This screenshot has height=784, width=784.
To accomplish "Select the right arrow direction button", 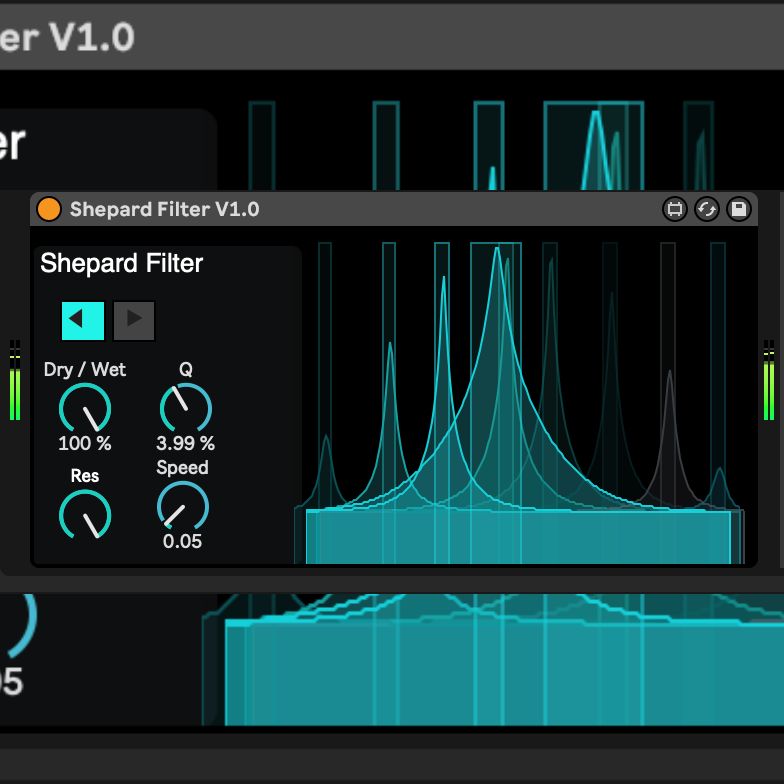I will pyautogui.click(x=134, y=320).
